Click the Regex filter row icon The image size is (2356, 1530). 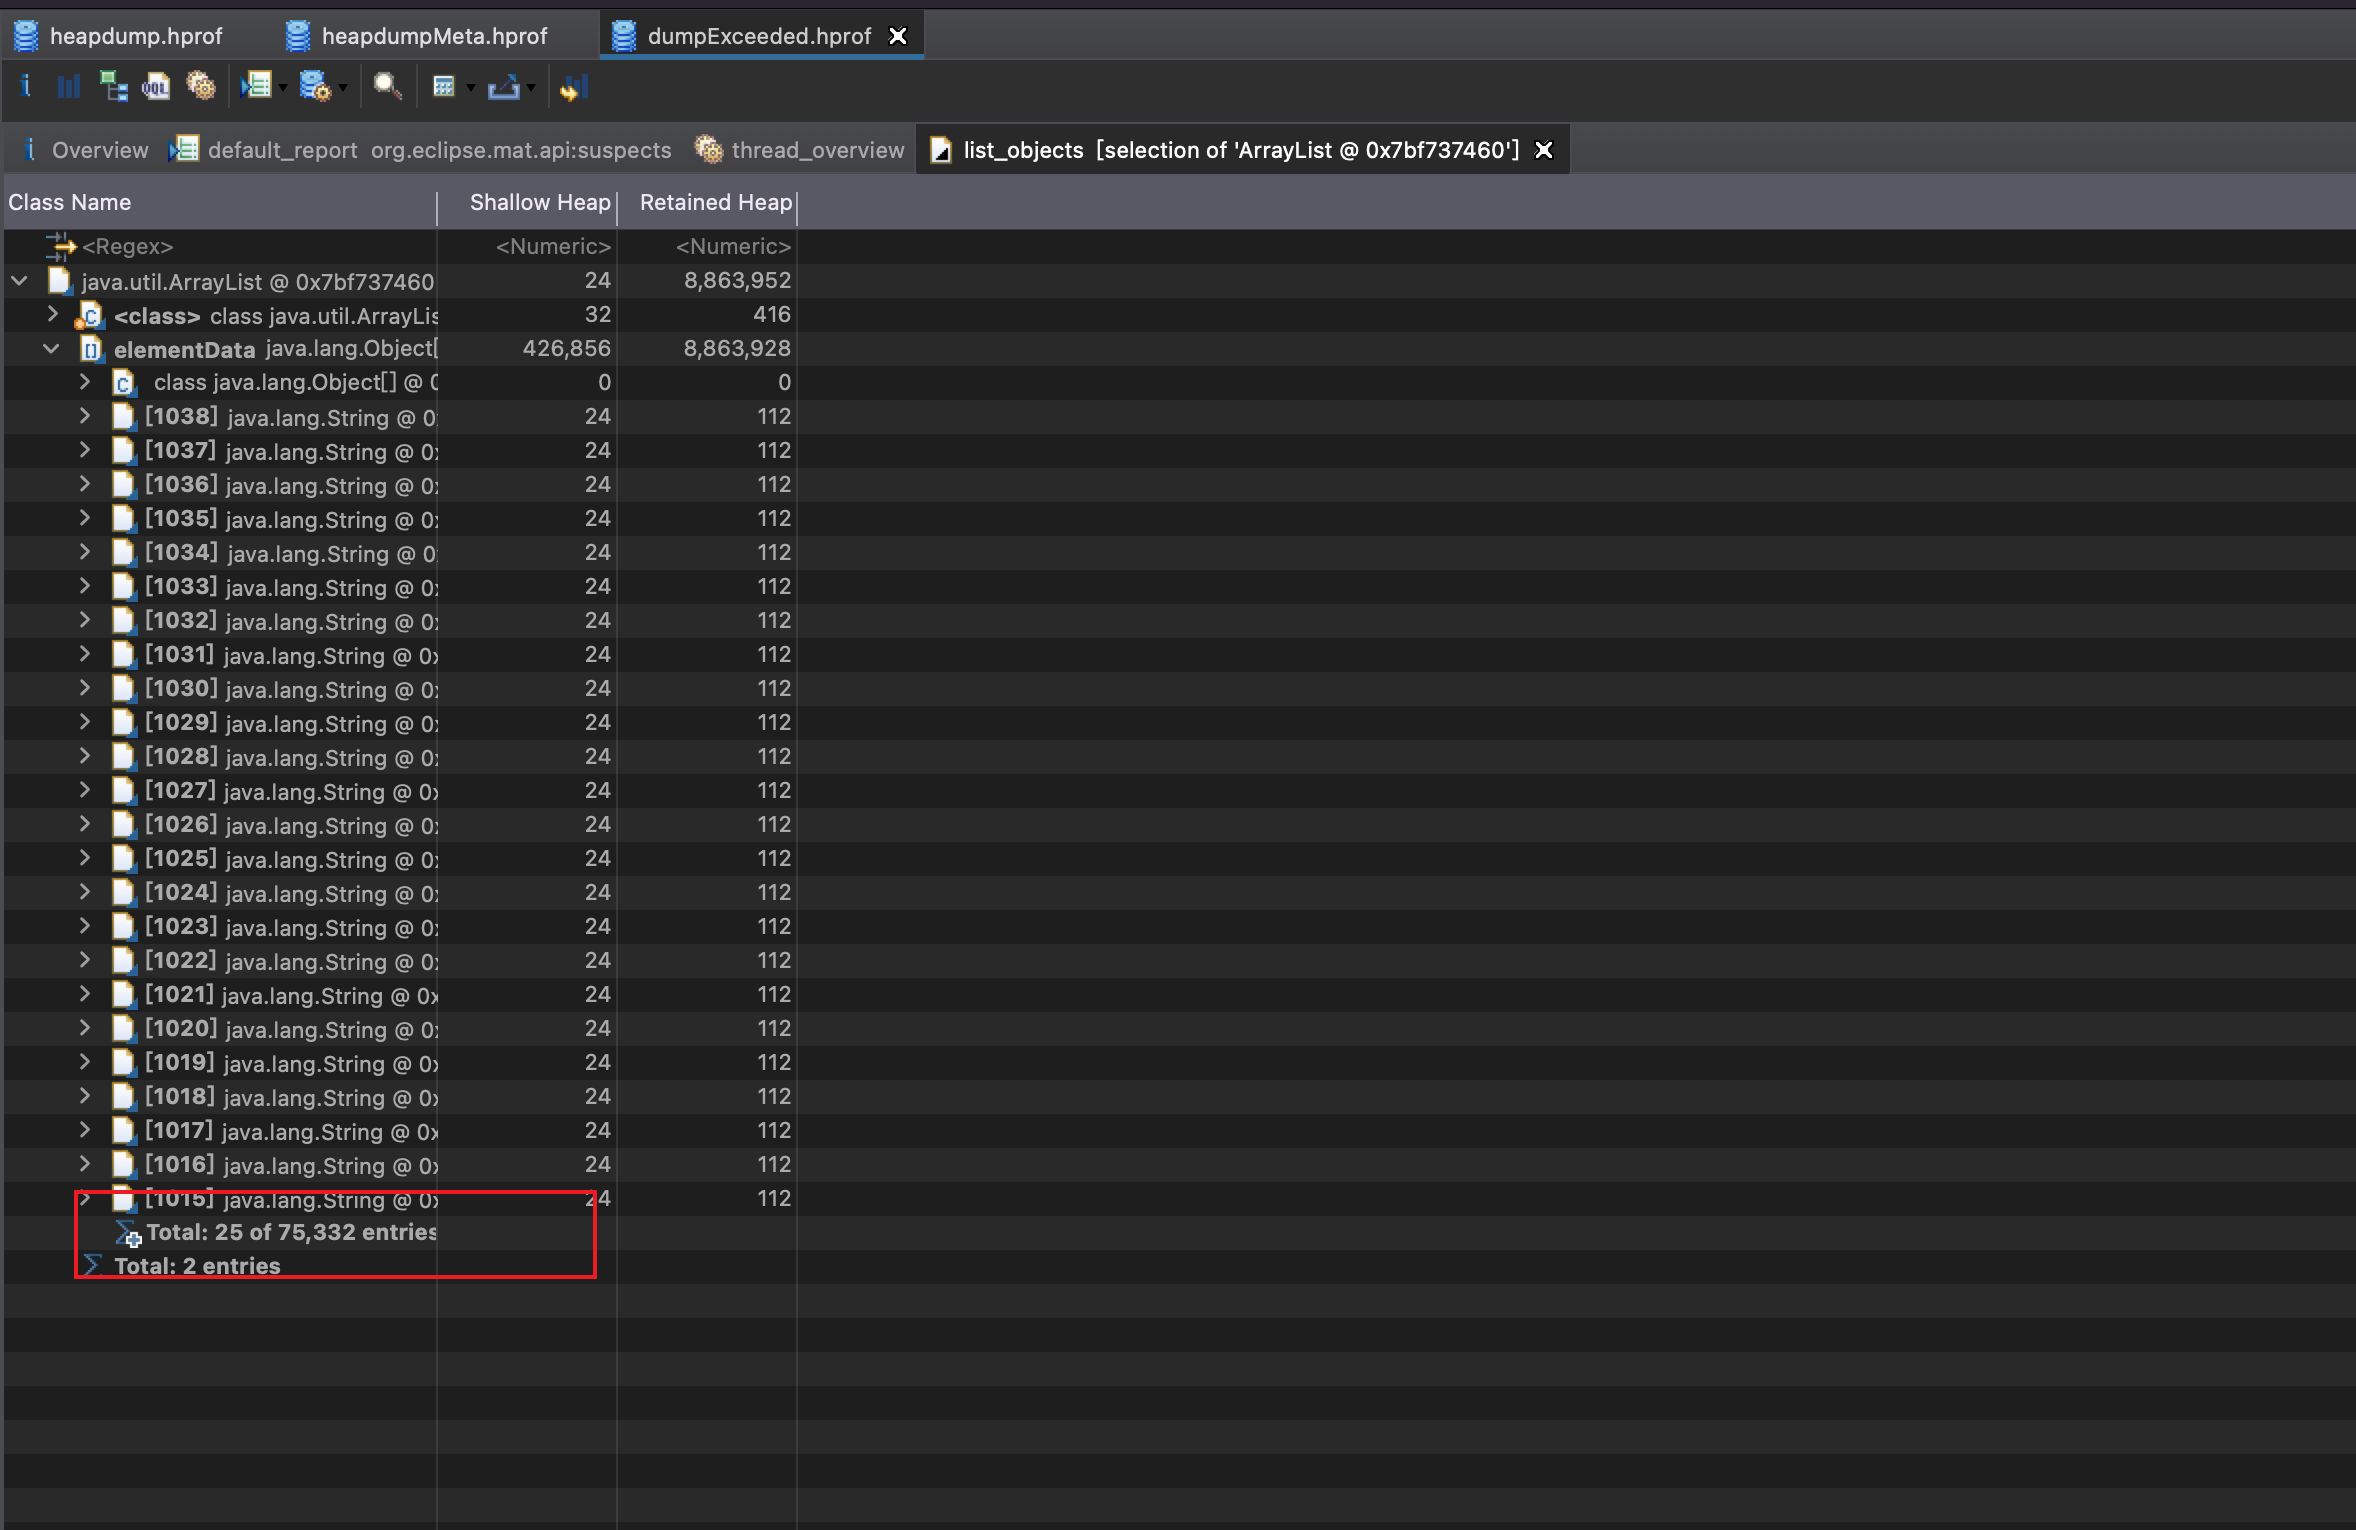tap(61, 246)
